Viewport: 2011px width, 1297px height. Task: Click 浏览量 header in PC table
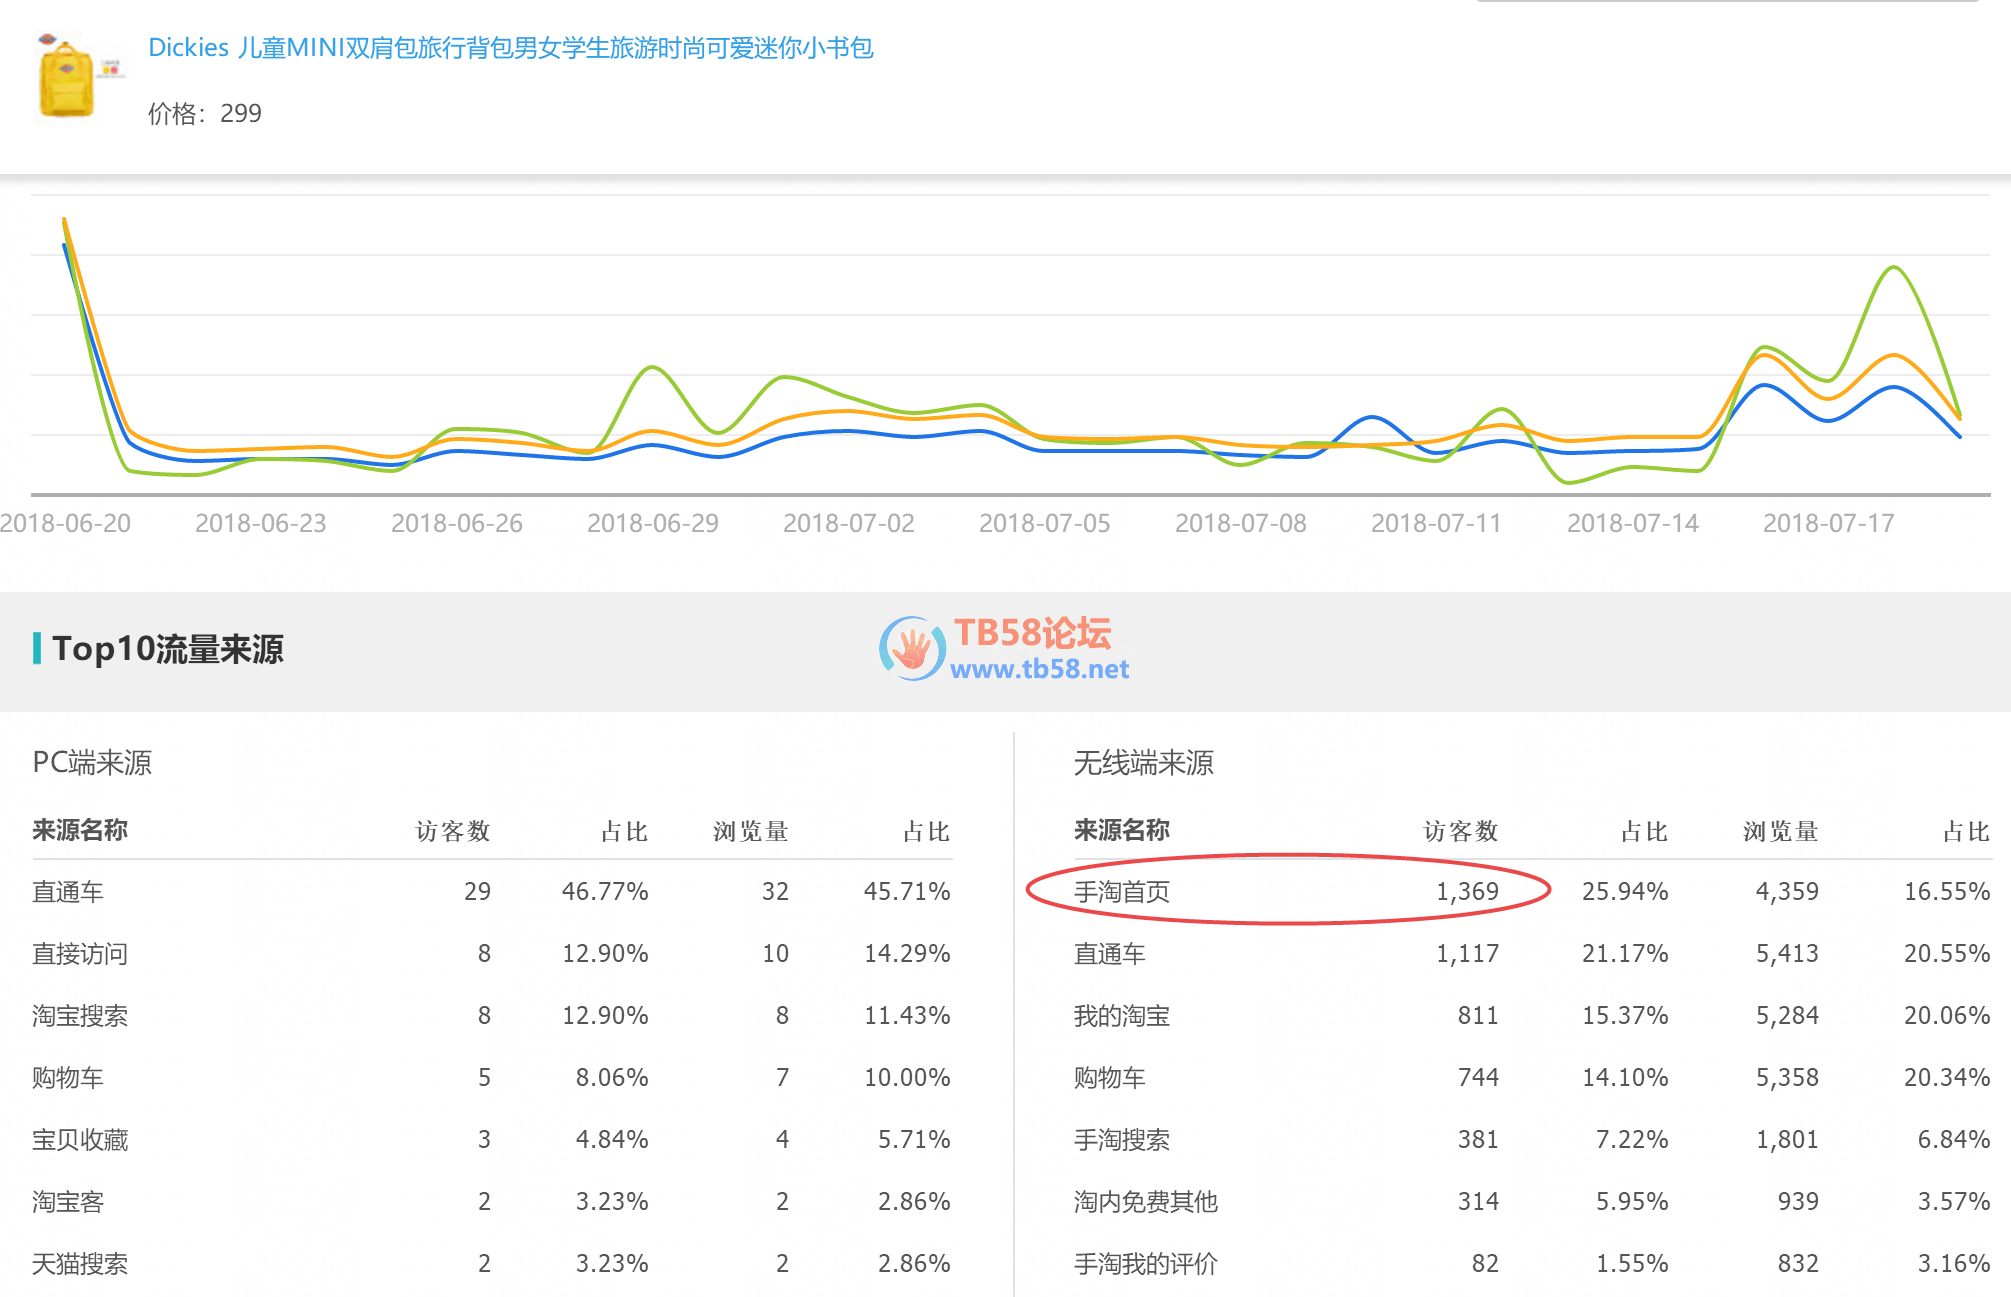(751, 831)
